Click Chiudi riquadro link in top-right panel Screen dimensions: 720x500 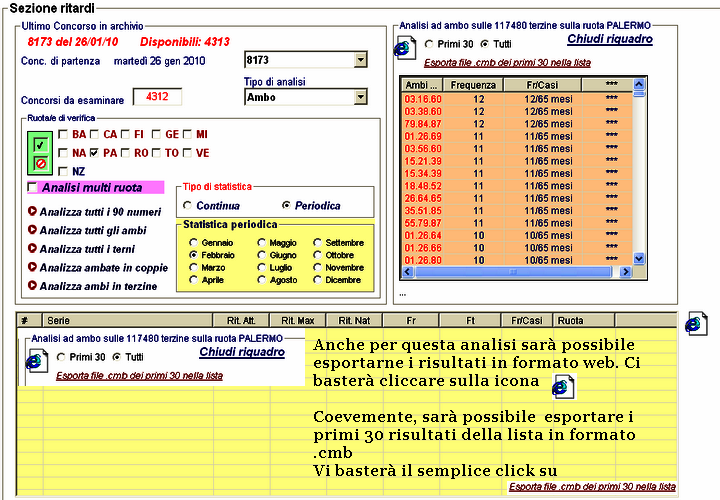610,39
